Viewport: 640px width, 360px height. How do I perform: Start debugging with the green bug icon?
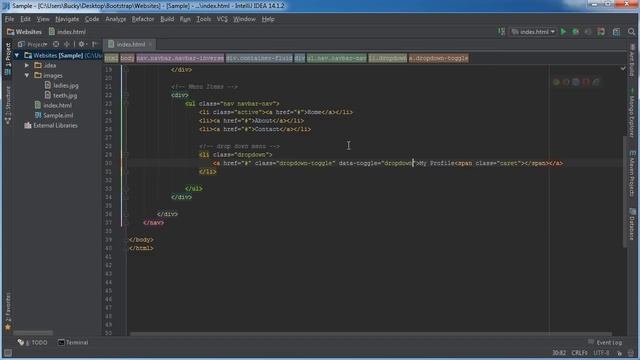click(576, 32)
